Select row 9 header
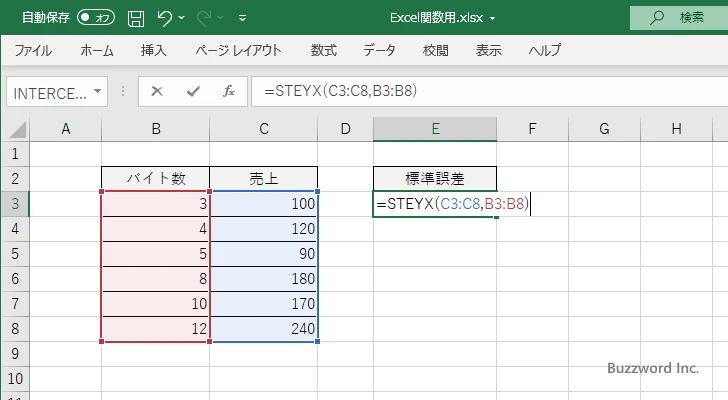 [x=15, y=354]
